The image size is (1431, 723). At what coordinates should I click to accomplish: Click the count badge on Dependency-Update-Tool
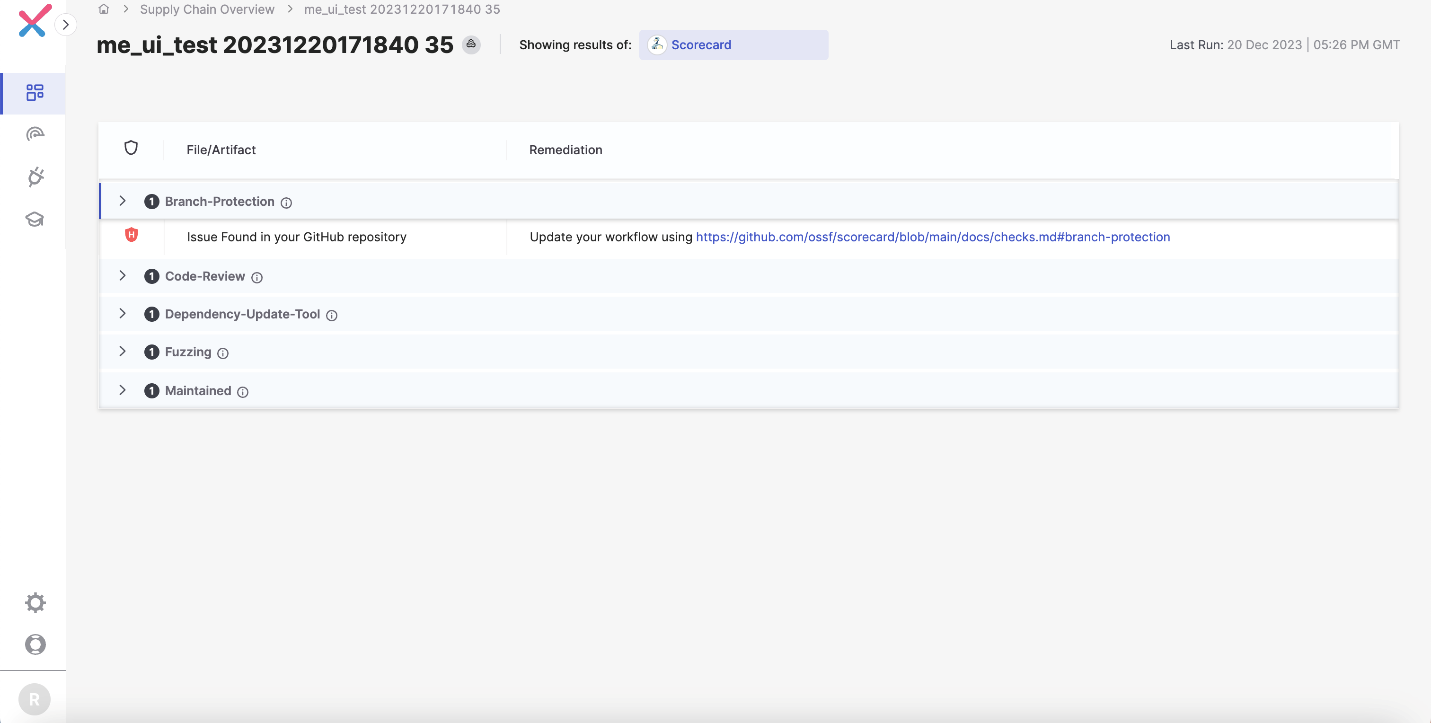152,315
